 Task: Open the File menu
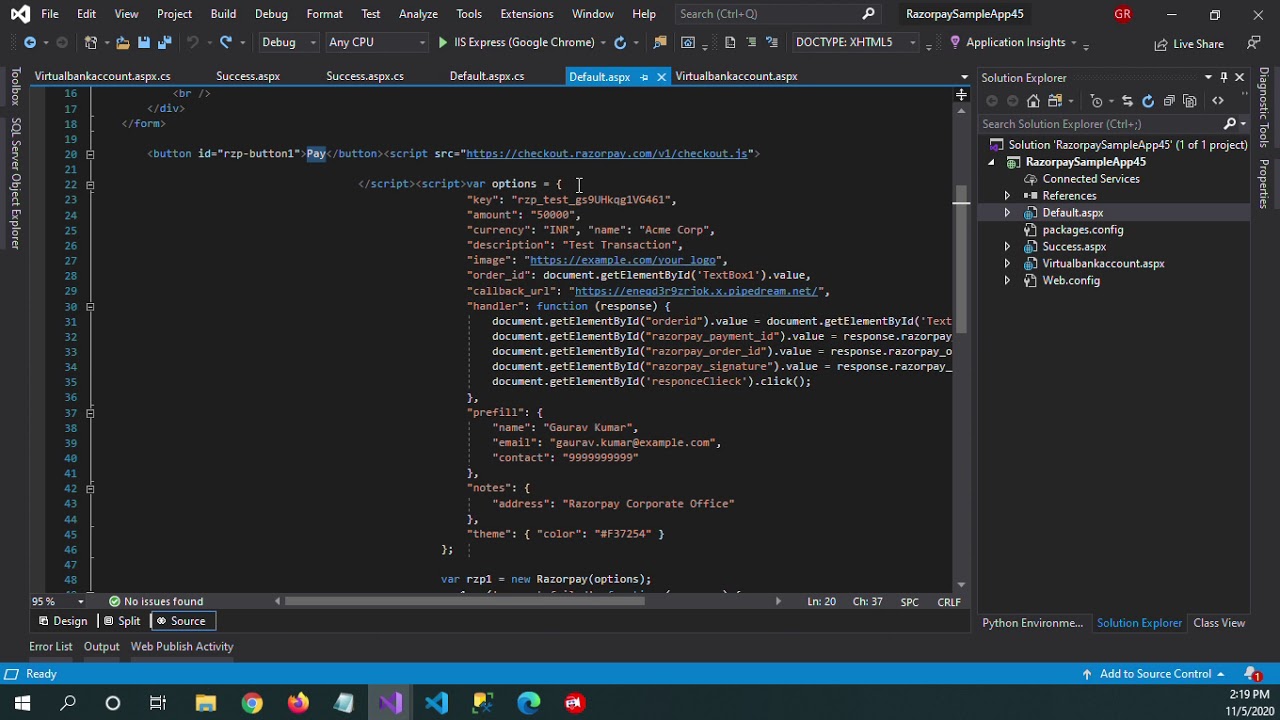(x=49, y=14)
